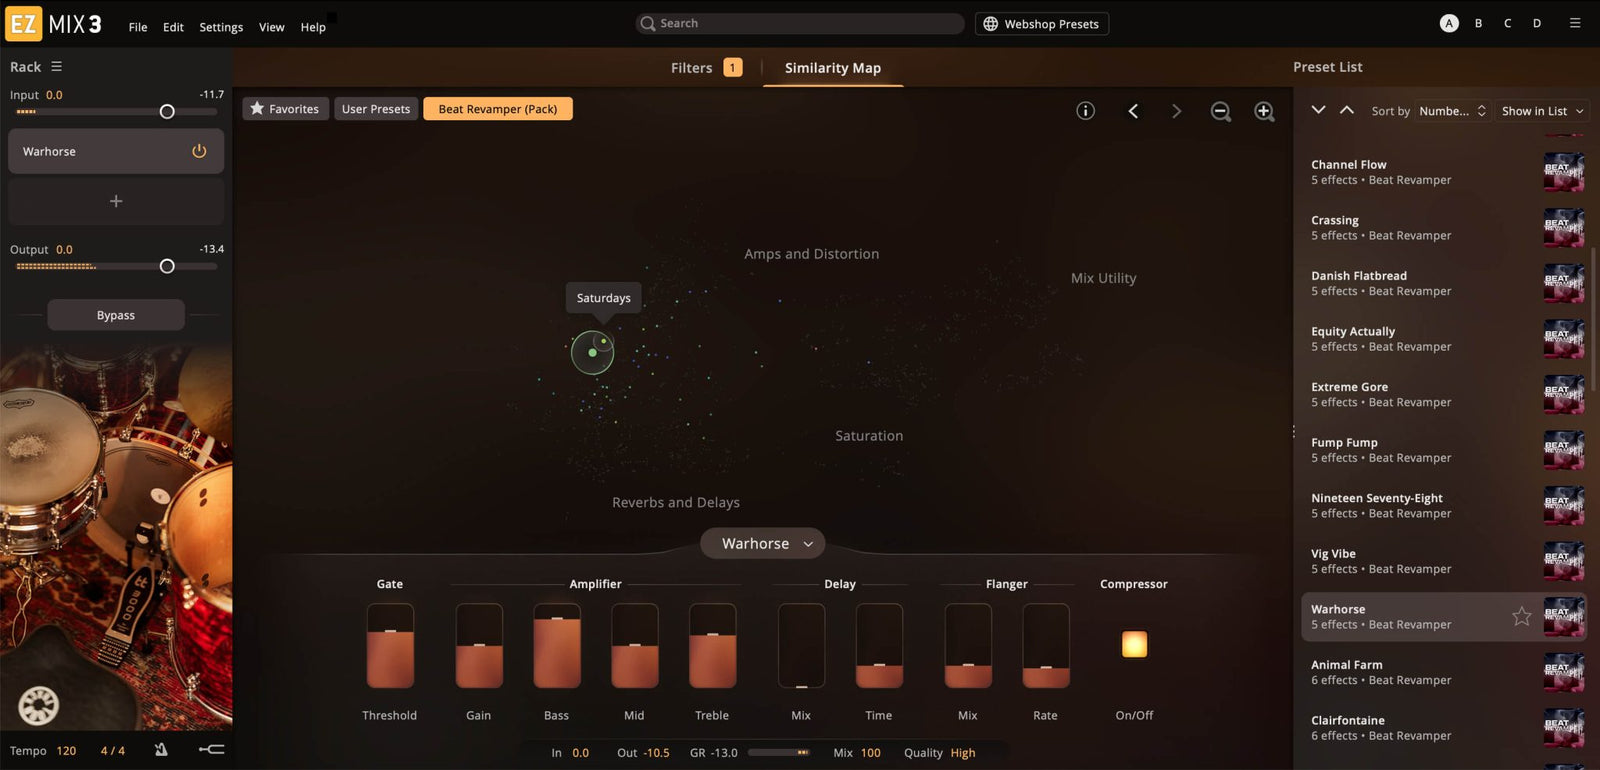Screen dimensions: 1600x770
Task: Adjust the Input level slider handle
Action: (167, 112)
